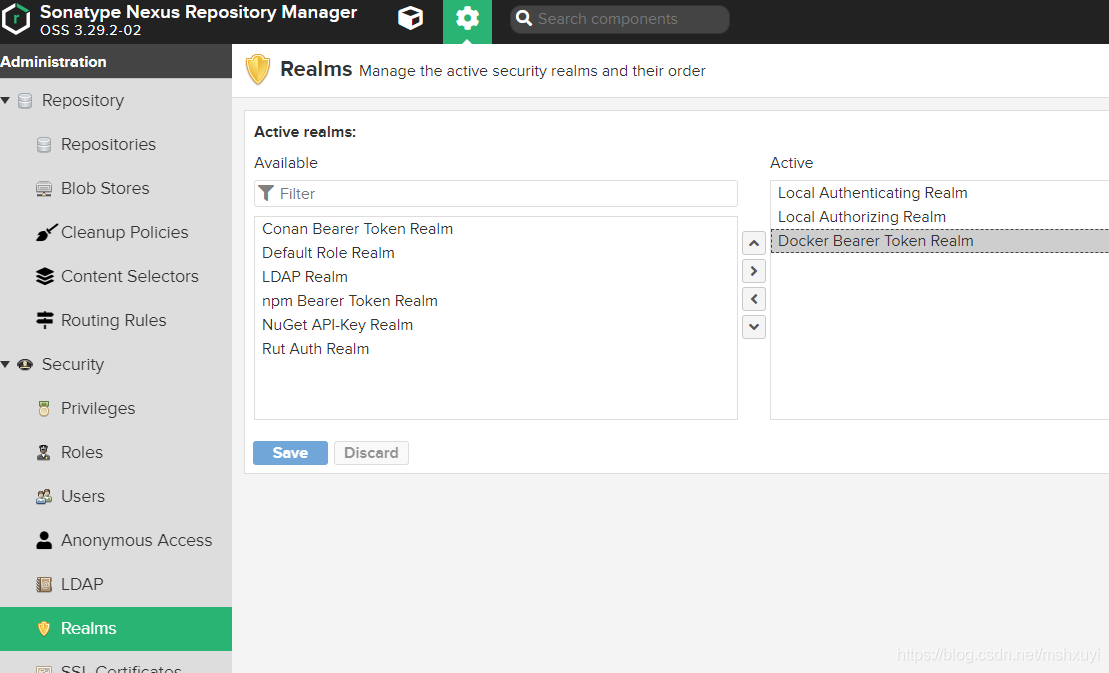Select LDAP Realm in Available list
Image resolution: width=1109 pixels, height=673 pixels.
[496, 277]
